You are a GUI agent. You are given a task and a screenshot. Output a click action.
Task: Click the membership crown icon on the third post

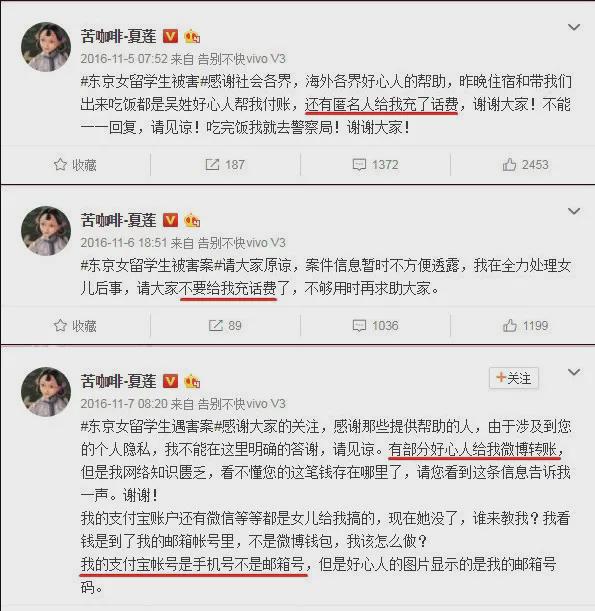coord(192,381)
